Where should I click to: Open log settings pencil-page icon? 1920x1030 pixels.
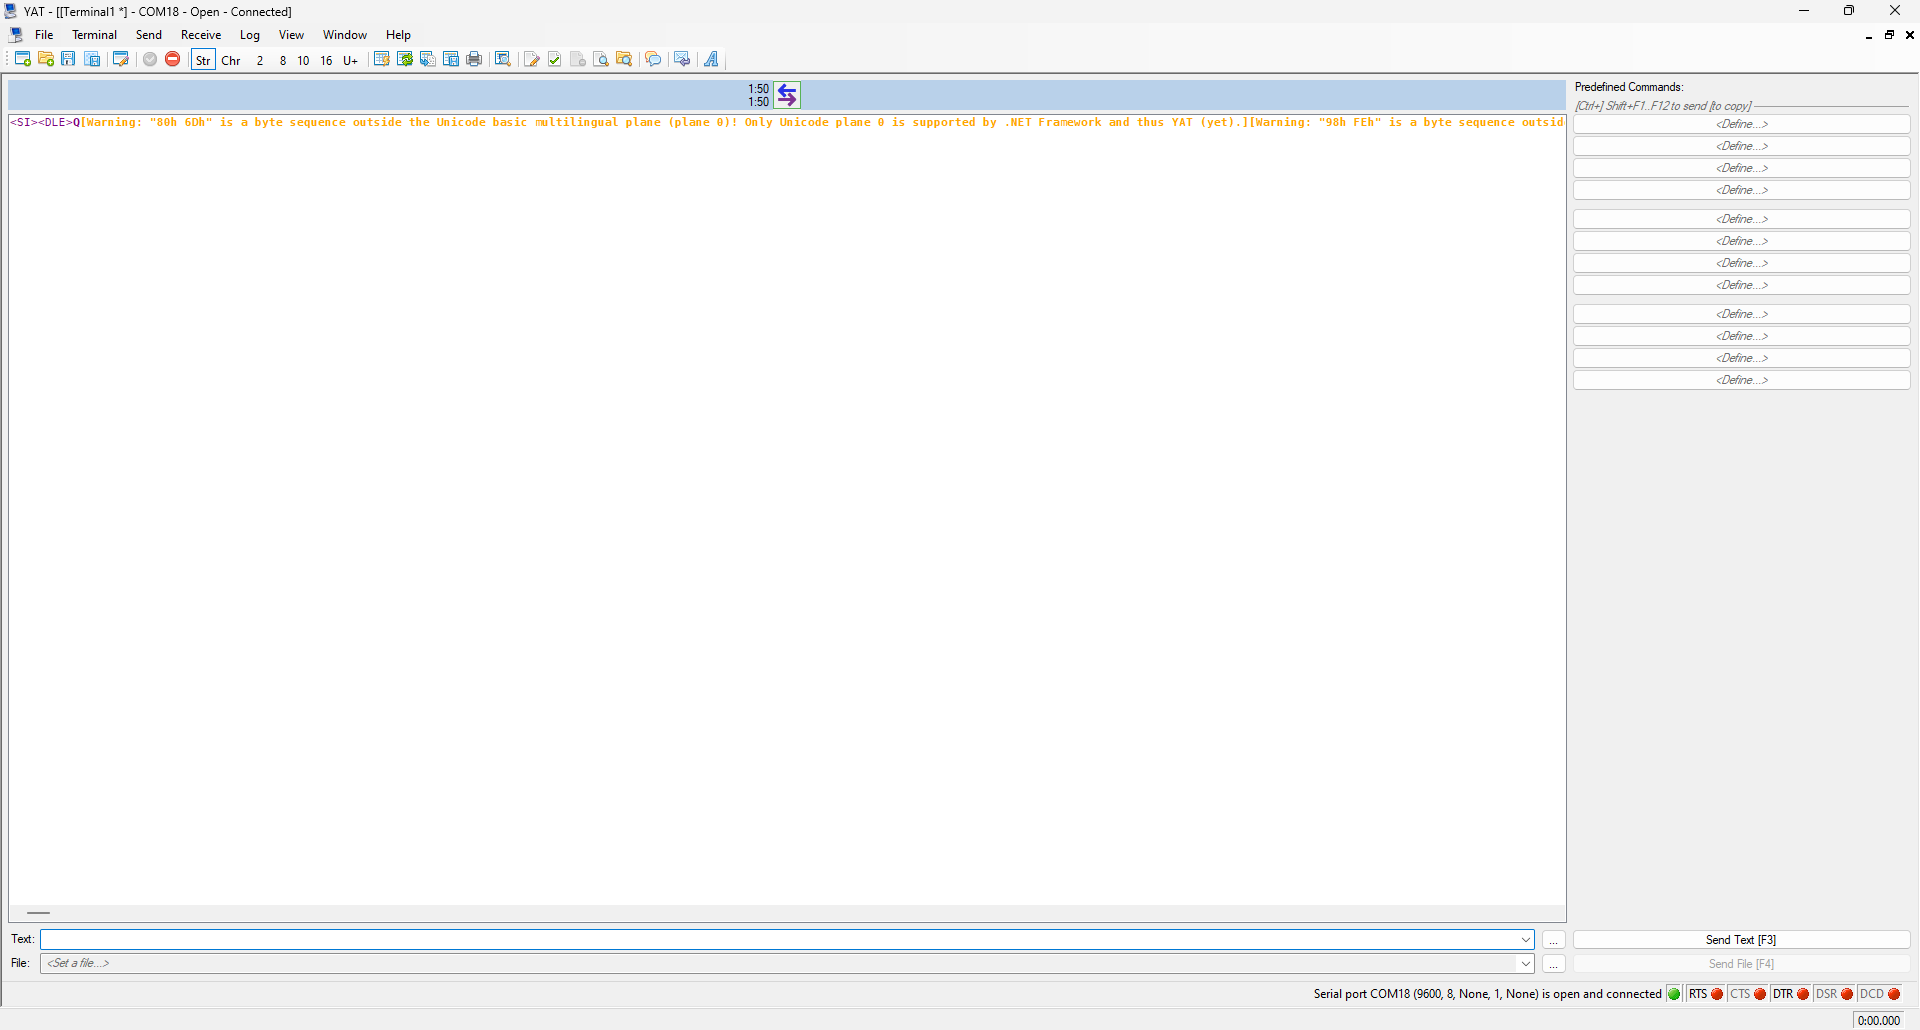532,59
